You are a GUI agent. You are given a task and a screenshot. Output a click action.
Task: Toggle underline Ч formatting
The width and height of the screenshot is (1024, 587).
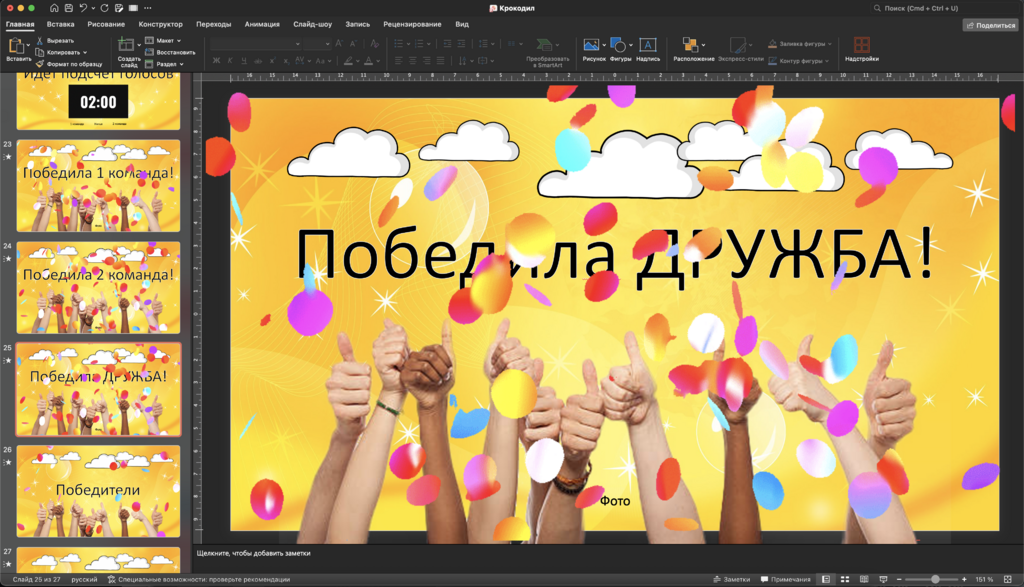pyautogui.click(x=244, y=61)
